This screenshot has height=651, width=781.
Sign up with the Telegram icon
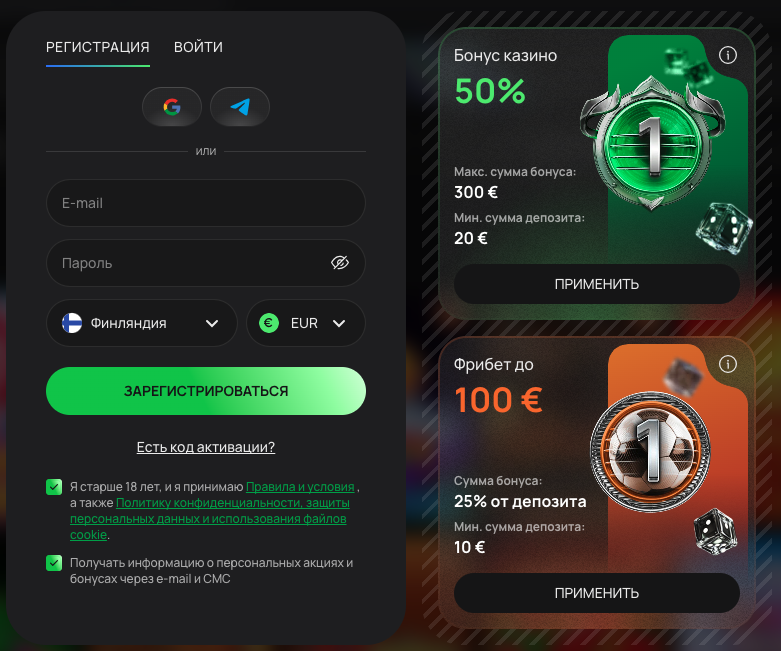[x=240, y=107]
